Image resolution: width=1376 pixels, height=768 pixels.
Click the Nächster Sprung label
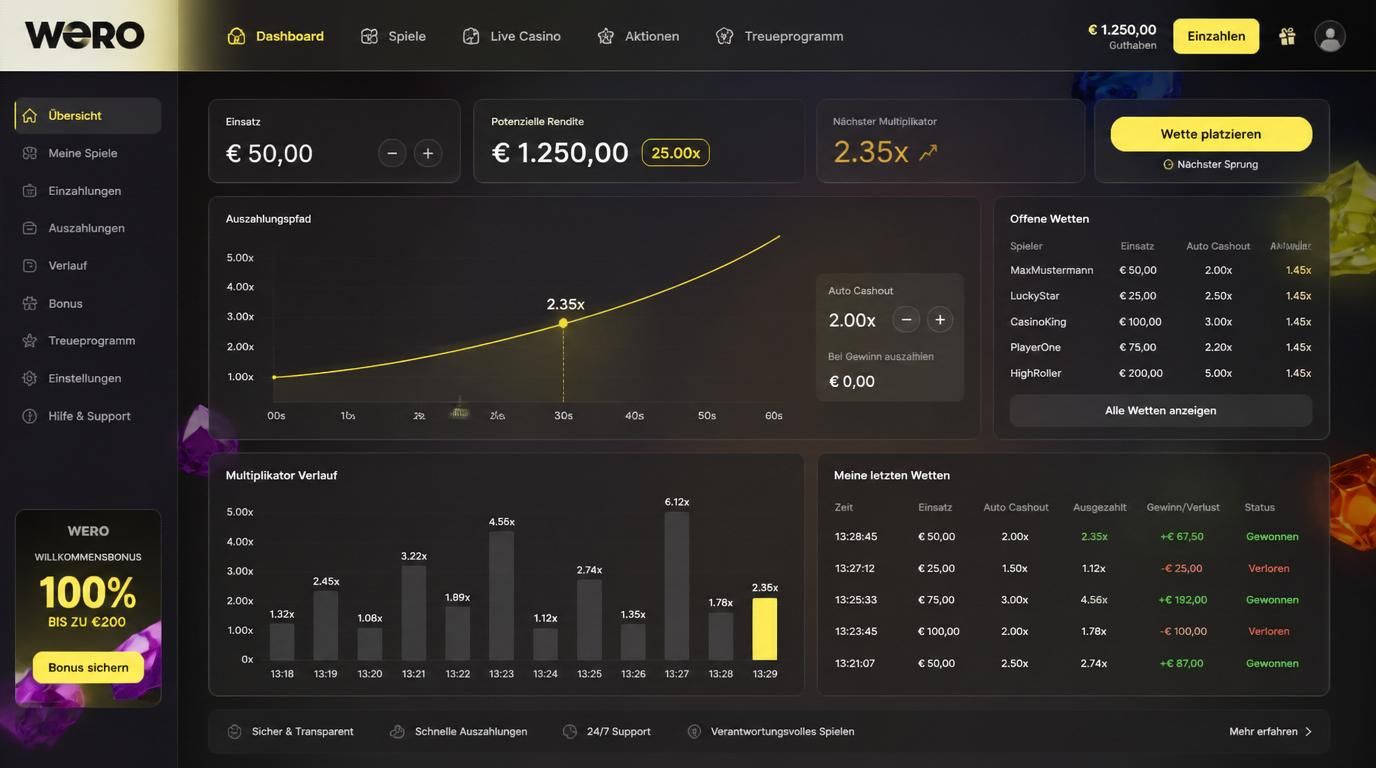[x=1211, y=165]
